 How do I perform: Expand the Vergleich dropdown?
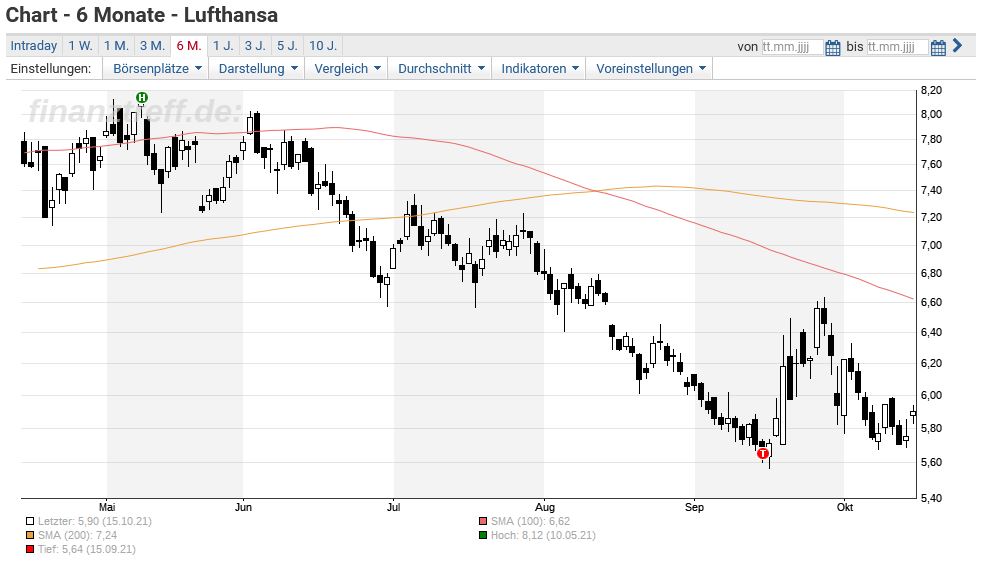point(347,69)
